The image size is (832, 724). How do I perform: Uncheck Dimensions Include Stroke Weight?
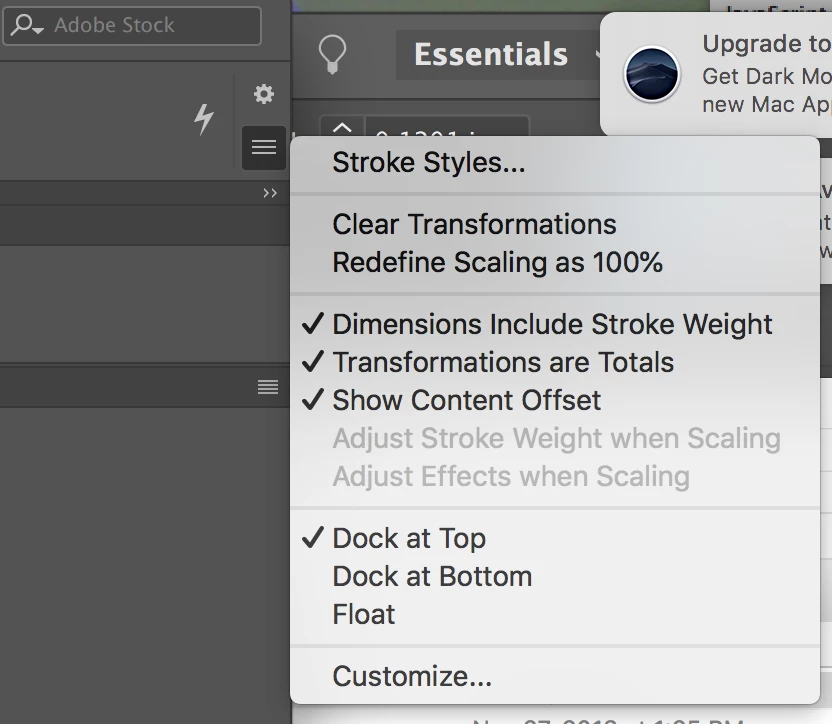tap(552, 324)
